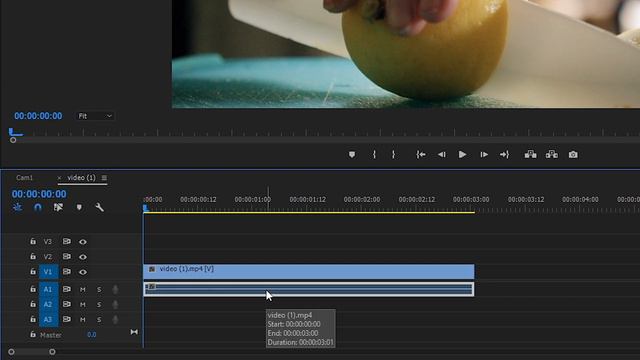Mute track A1

click(83, 289)
